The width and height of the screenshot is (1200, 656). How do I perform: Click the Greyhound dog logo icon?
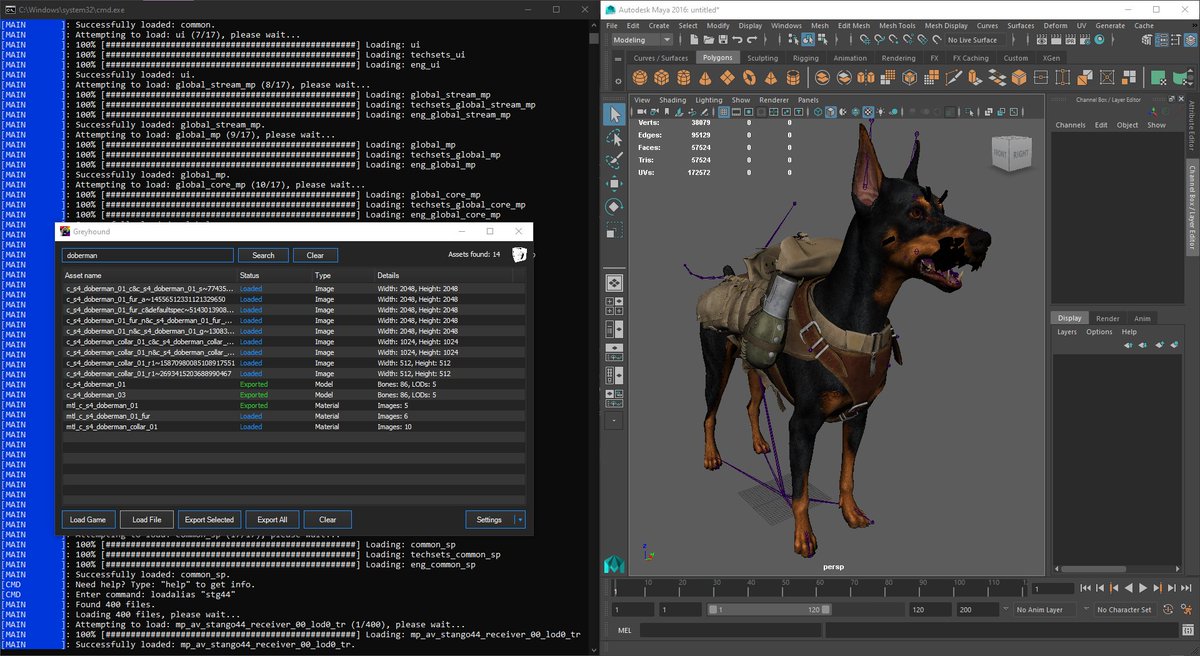(x=519, y=255)
